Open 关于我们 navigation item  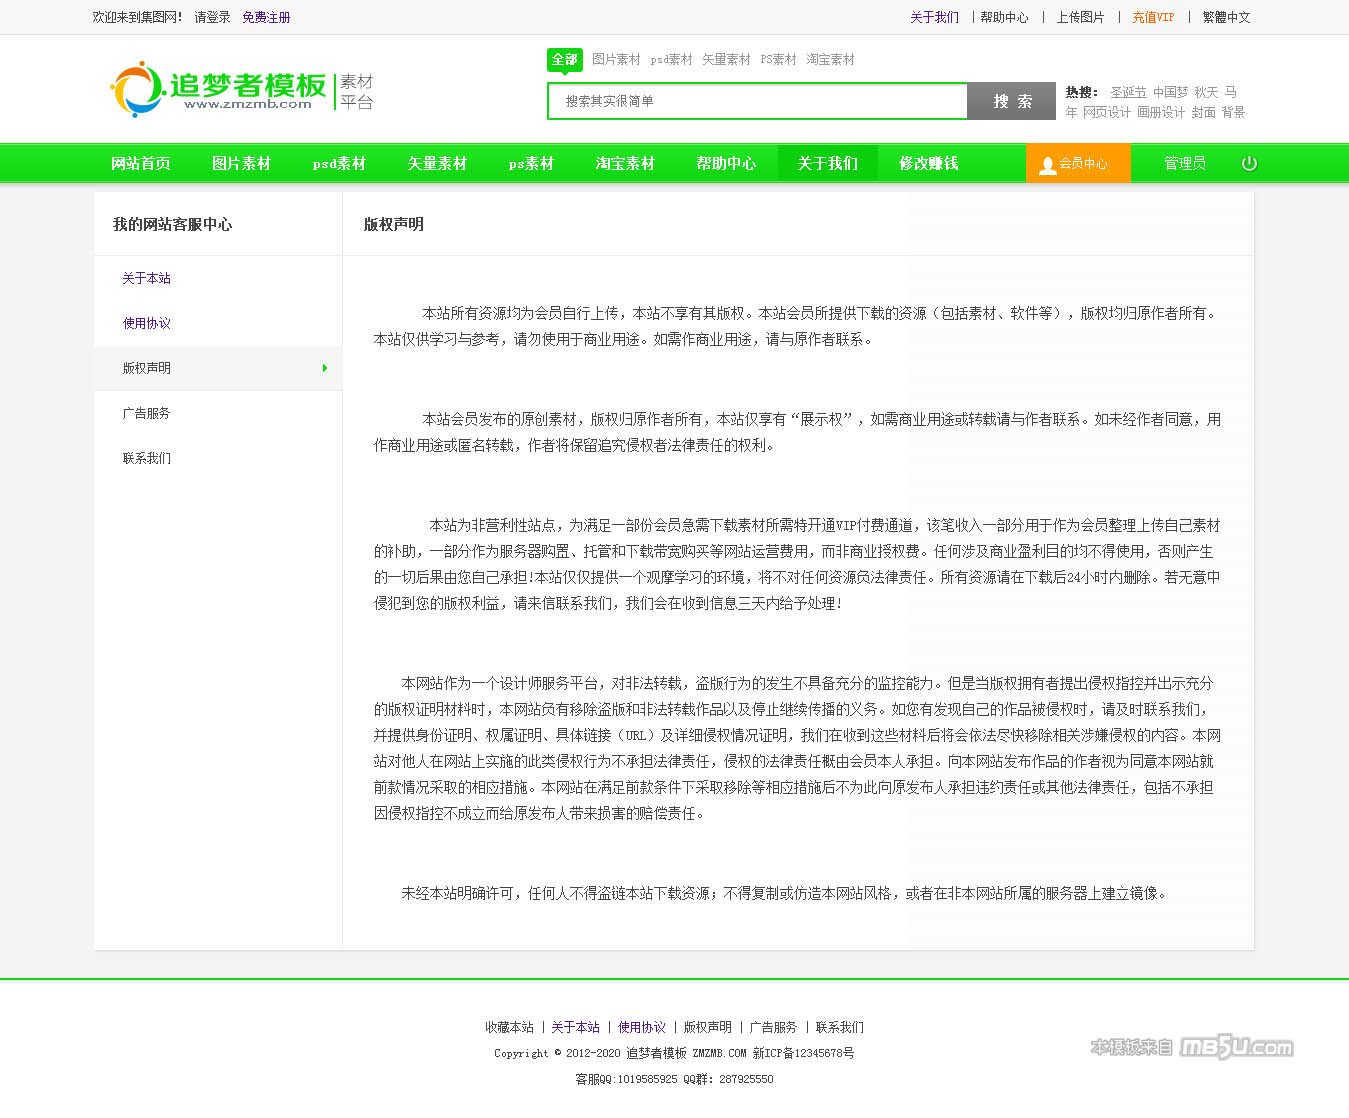[827, 163]
